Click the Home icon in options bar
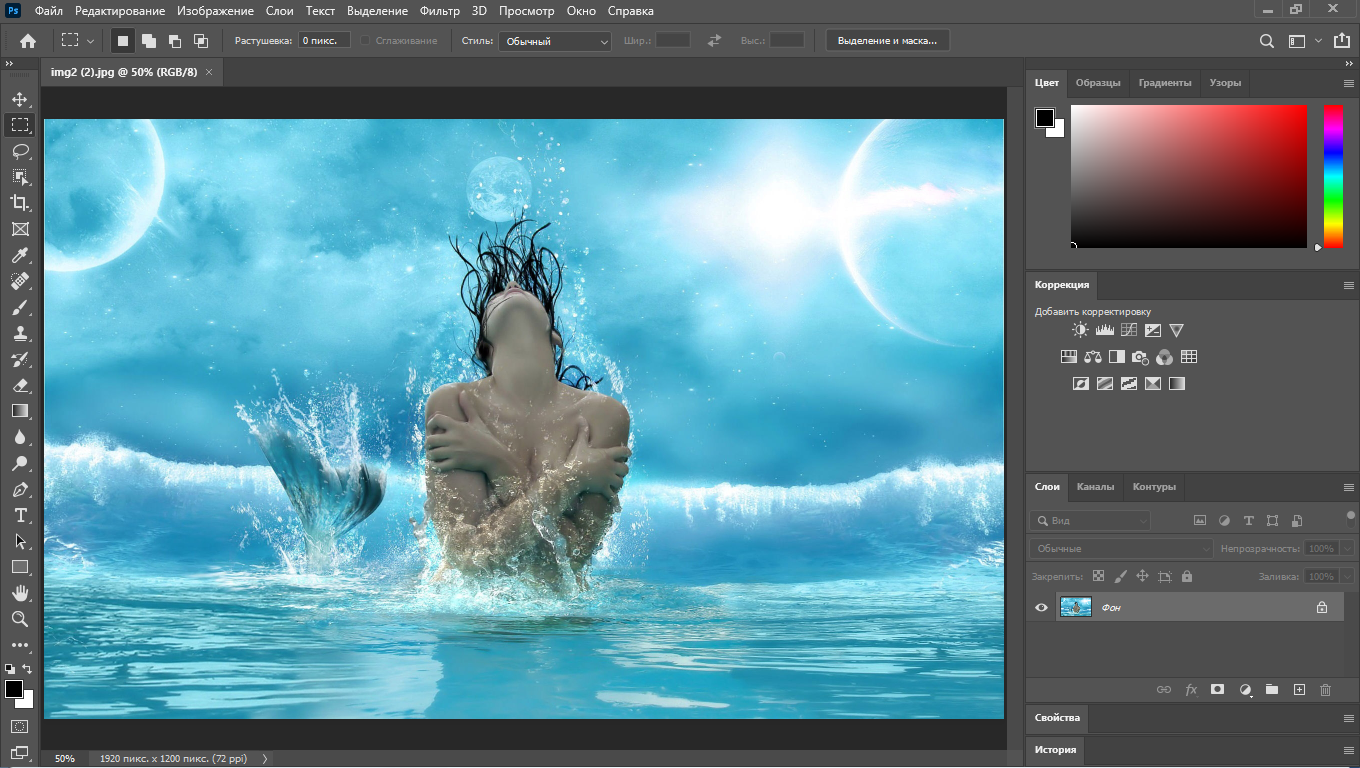Screen dimensions: 1360x768 point(28,41)
